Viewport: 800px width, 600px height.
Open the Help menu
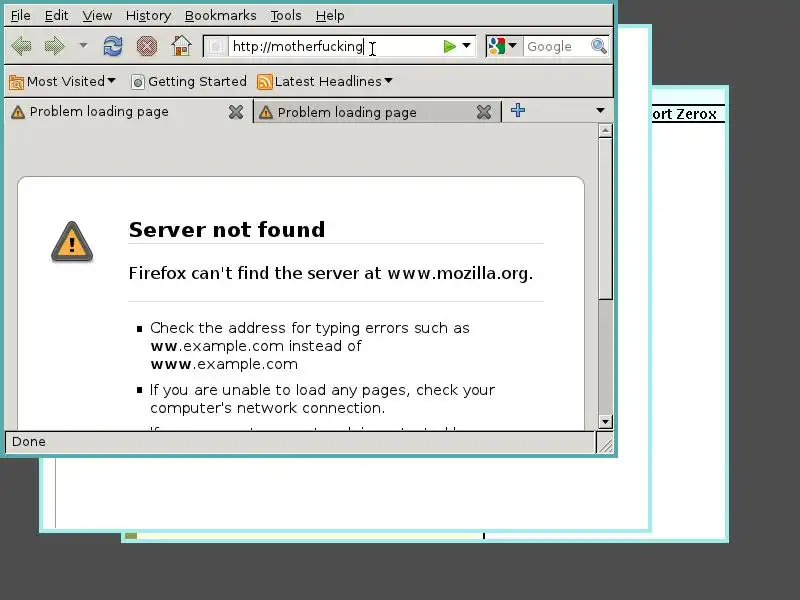[330, 16]
